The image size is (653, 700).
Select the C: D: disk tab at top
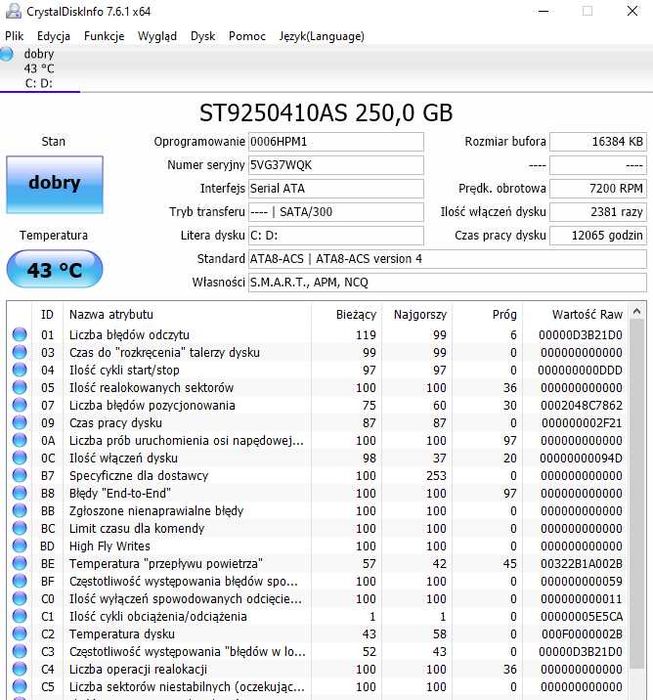[39, 68]
